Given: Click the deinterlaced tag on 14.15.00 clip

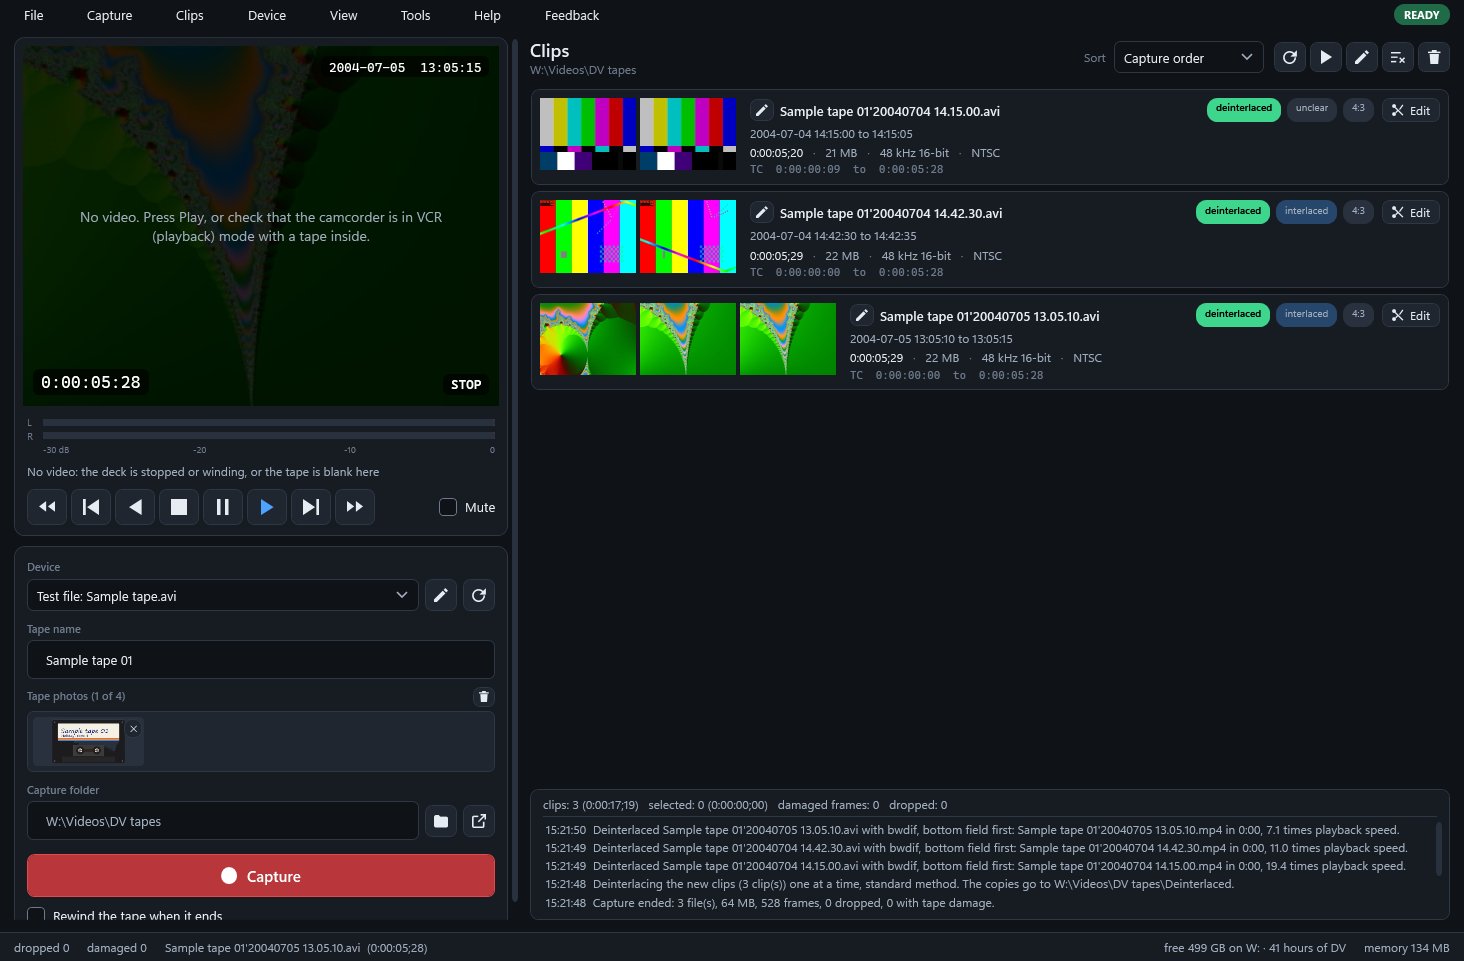Looking at the screenshot, I should [1244, 109].
